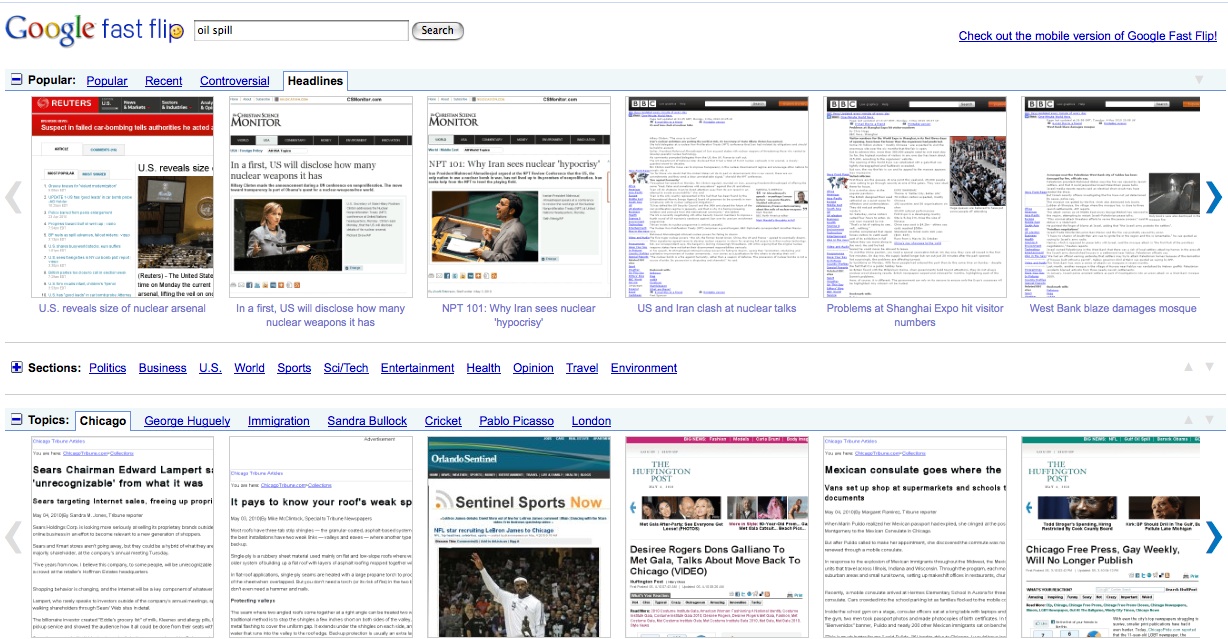
Task: Flip to next Chicago topic page
Action: (1213, 537)
